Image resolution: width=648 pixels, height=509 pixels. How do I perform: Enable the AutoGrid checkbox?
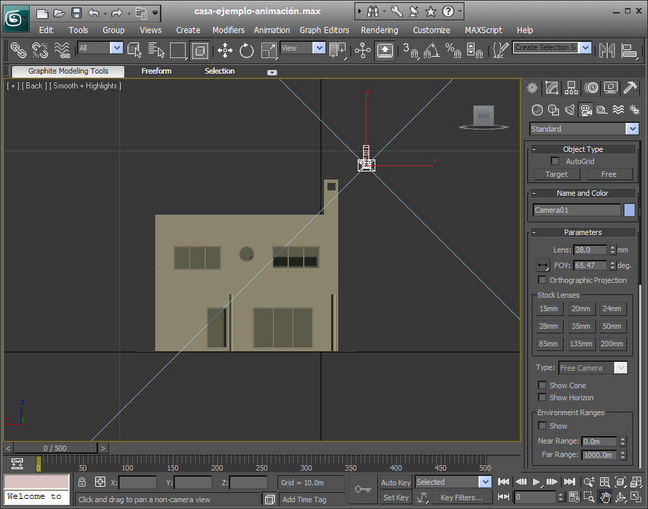[x=555, y=161]
